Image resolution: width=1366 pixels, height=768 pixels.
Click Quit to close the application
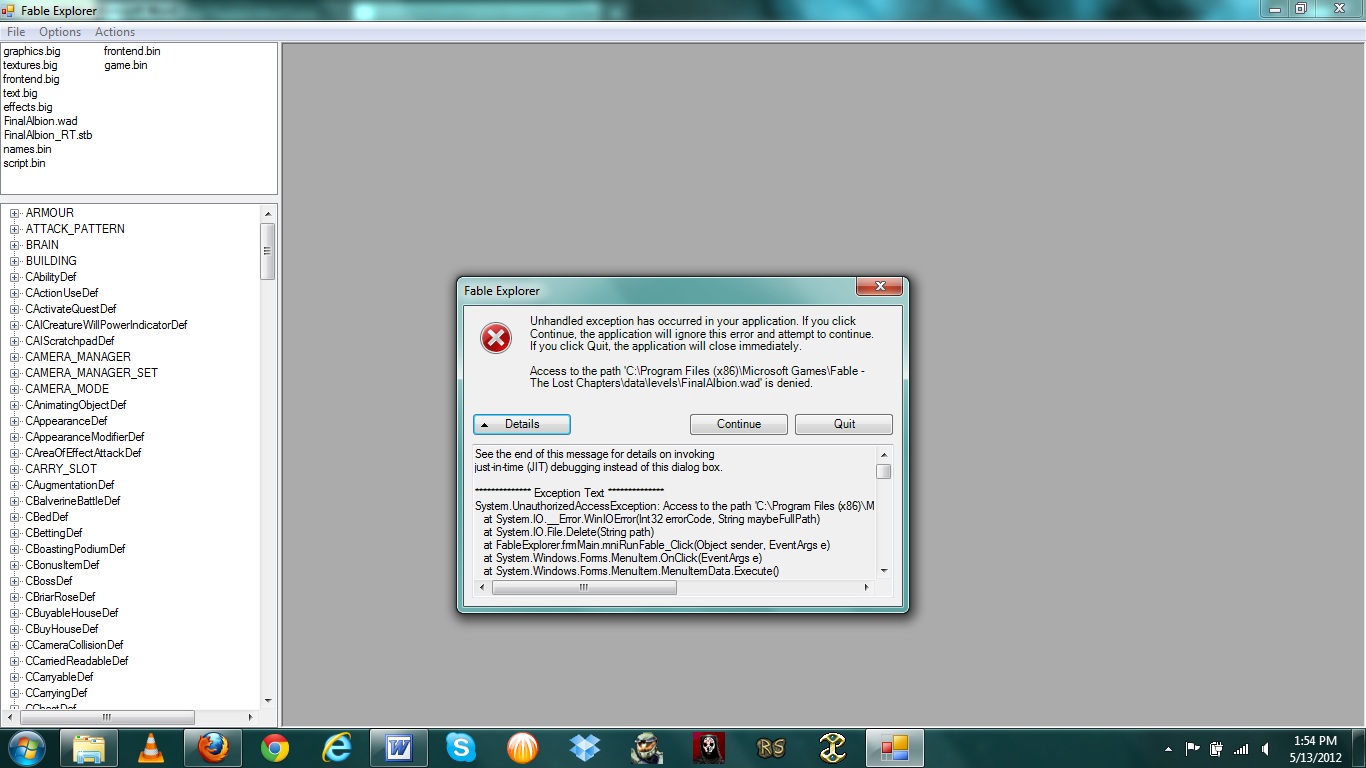click(843, 424)
